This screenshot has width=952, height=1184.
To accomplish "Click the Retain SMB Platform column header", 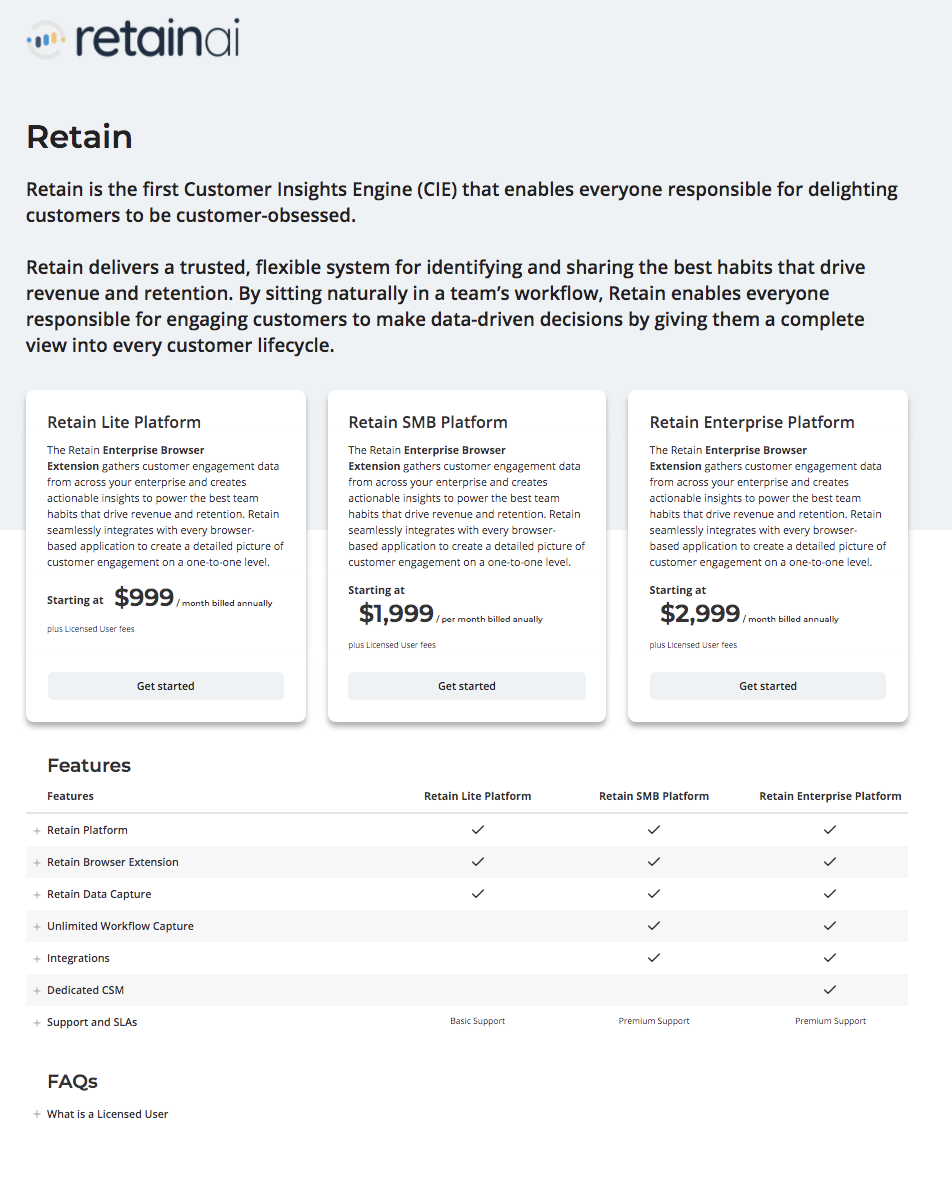I will (654, 796).
